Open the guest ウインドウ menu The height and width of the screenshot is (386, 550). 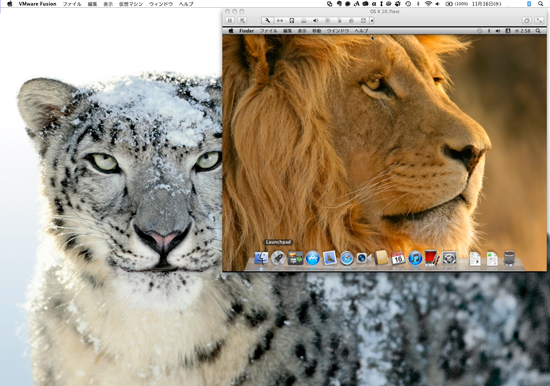coord(338,31)
